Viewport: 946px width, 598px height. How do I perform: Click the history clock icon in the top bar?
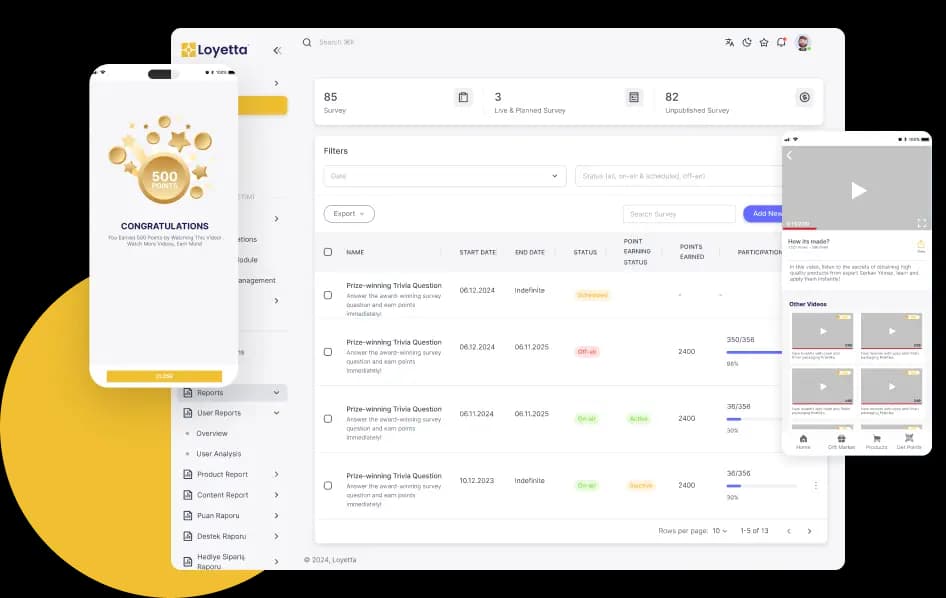746,42
